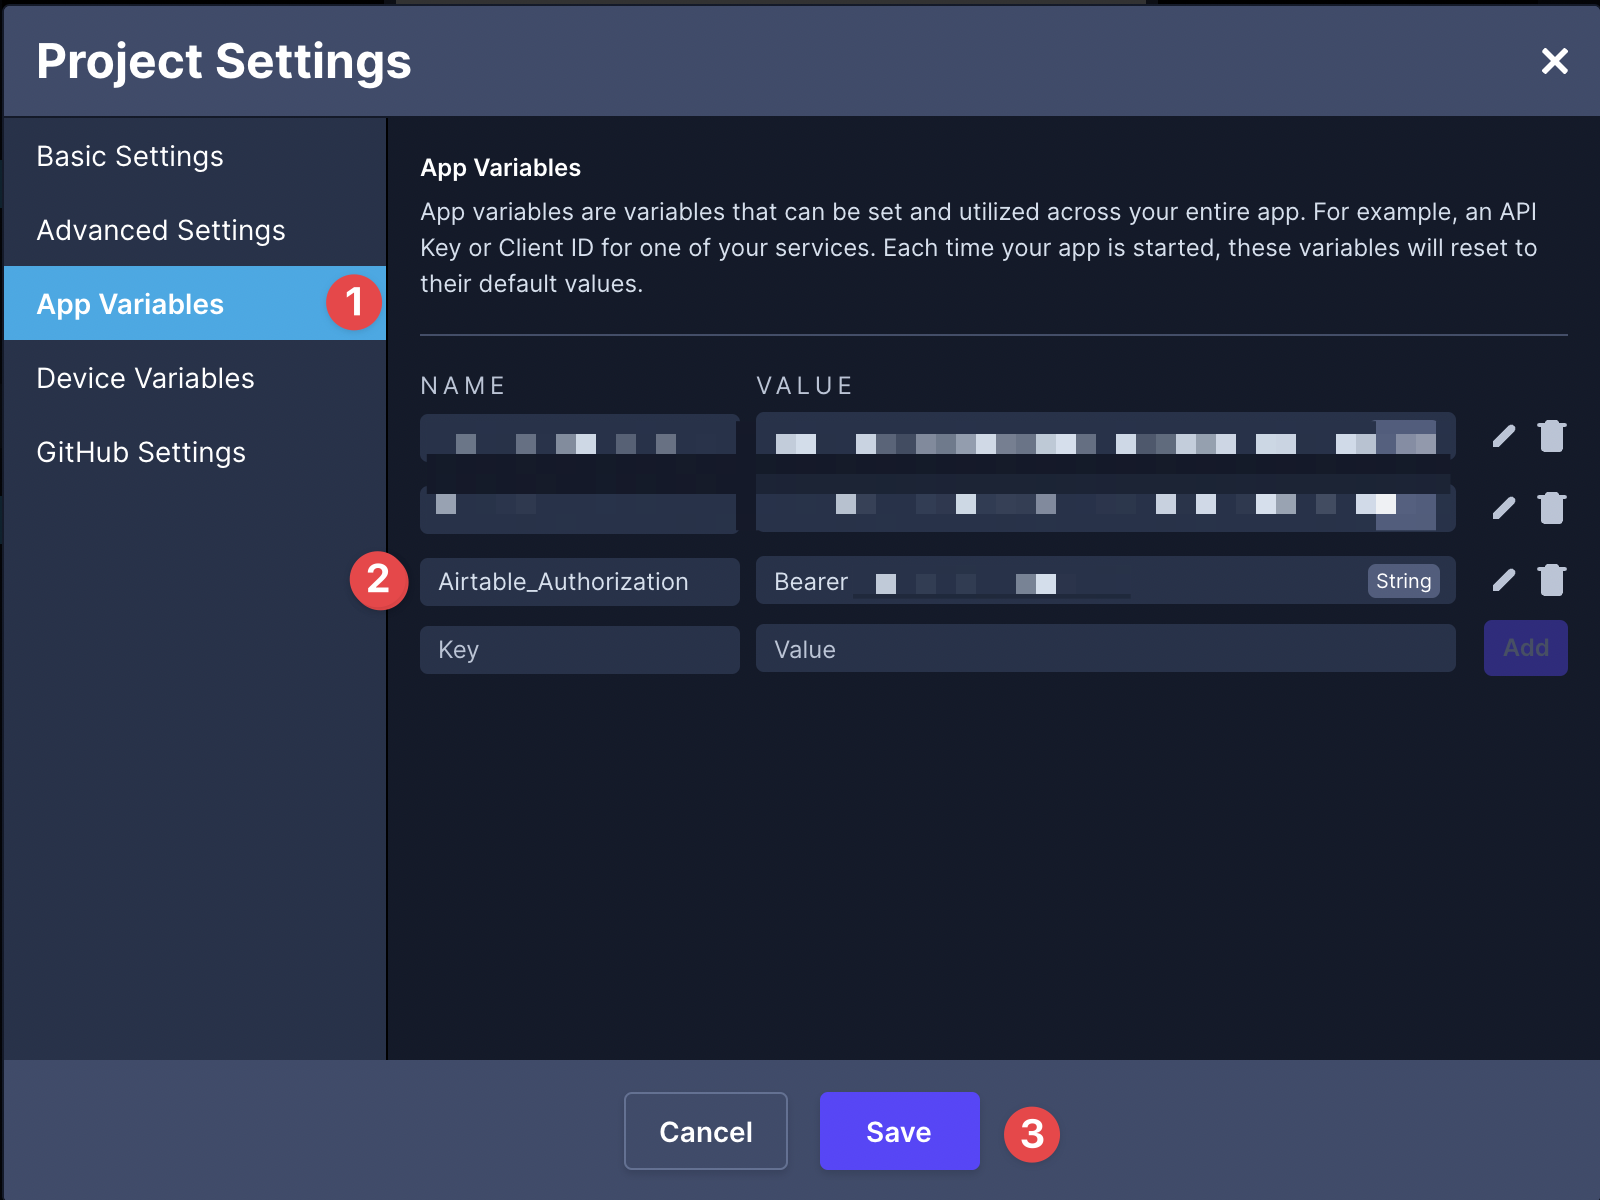Go to Device Variables
1600x1200 pixels.
point(195,378)
